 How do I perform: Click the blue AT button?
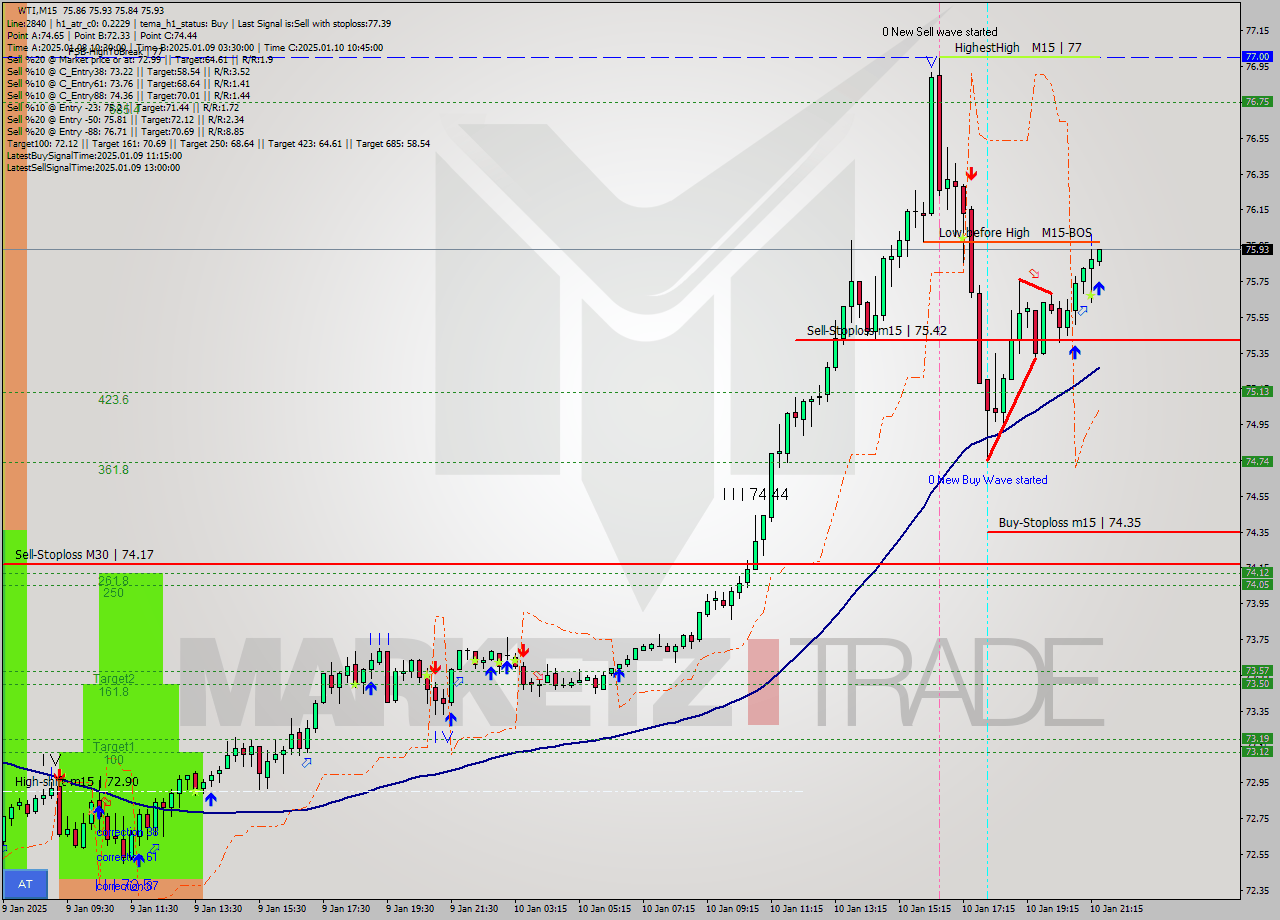click(x=25, y=884)
